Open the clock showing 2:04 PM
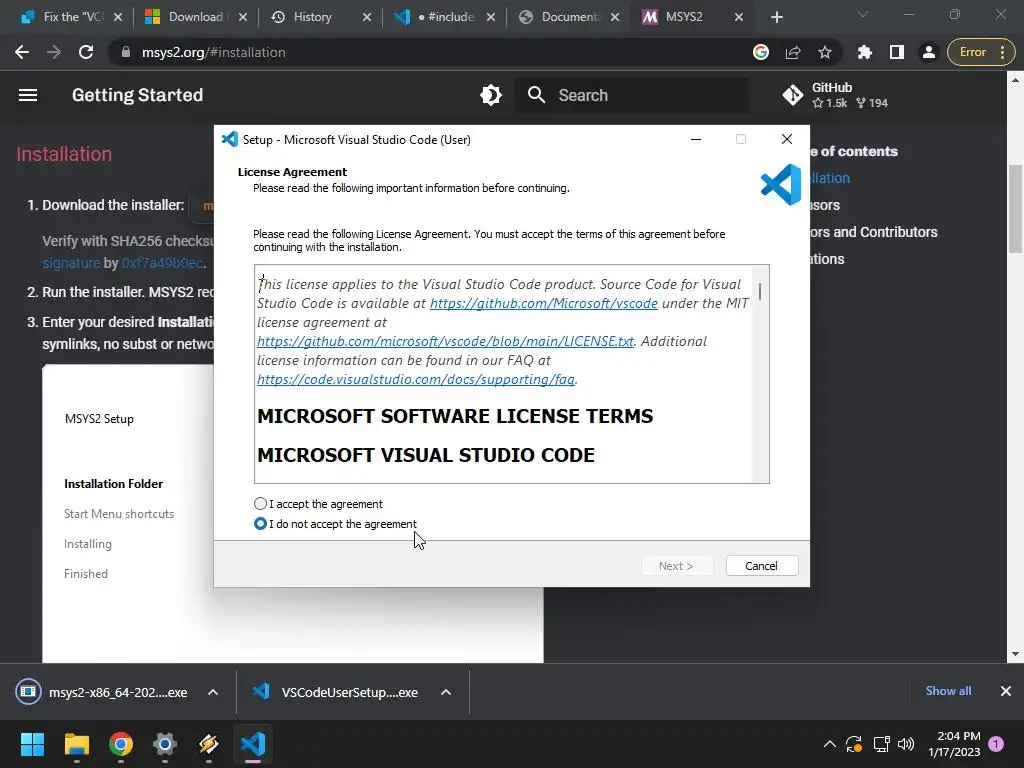1024x768 pixels. click(954, 744)
